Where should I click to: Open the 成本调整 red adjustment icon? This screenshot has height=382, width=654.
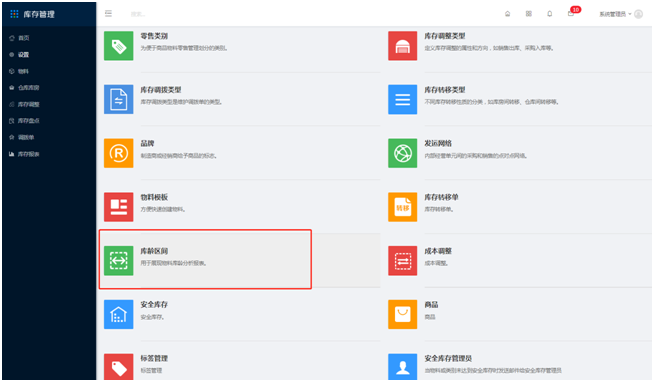tap(402, 261)
